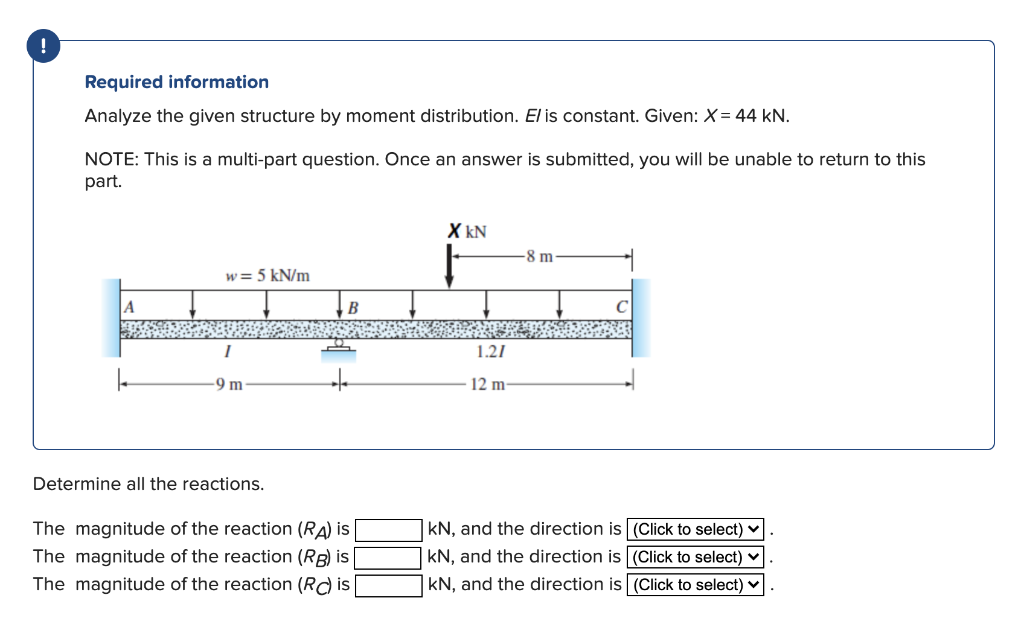Click the 9 m dimension line
The height and width of the screenshot is (624, 1024).
click(x=228, y=381)
